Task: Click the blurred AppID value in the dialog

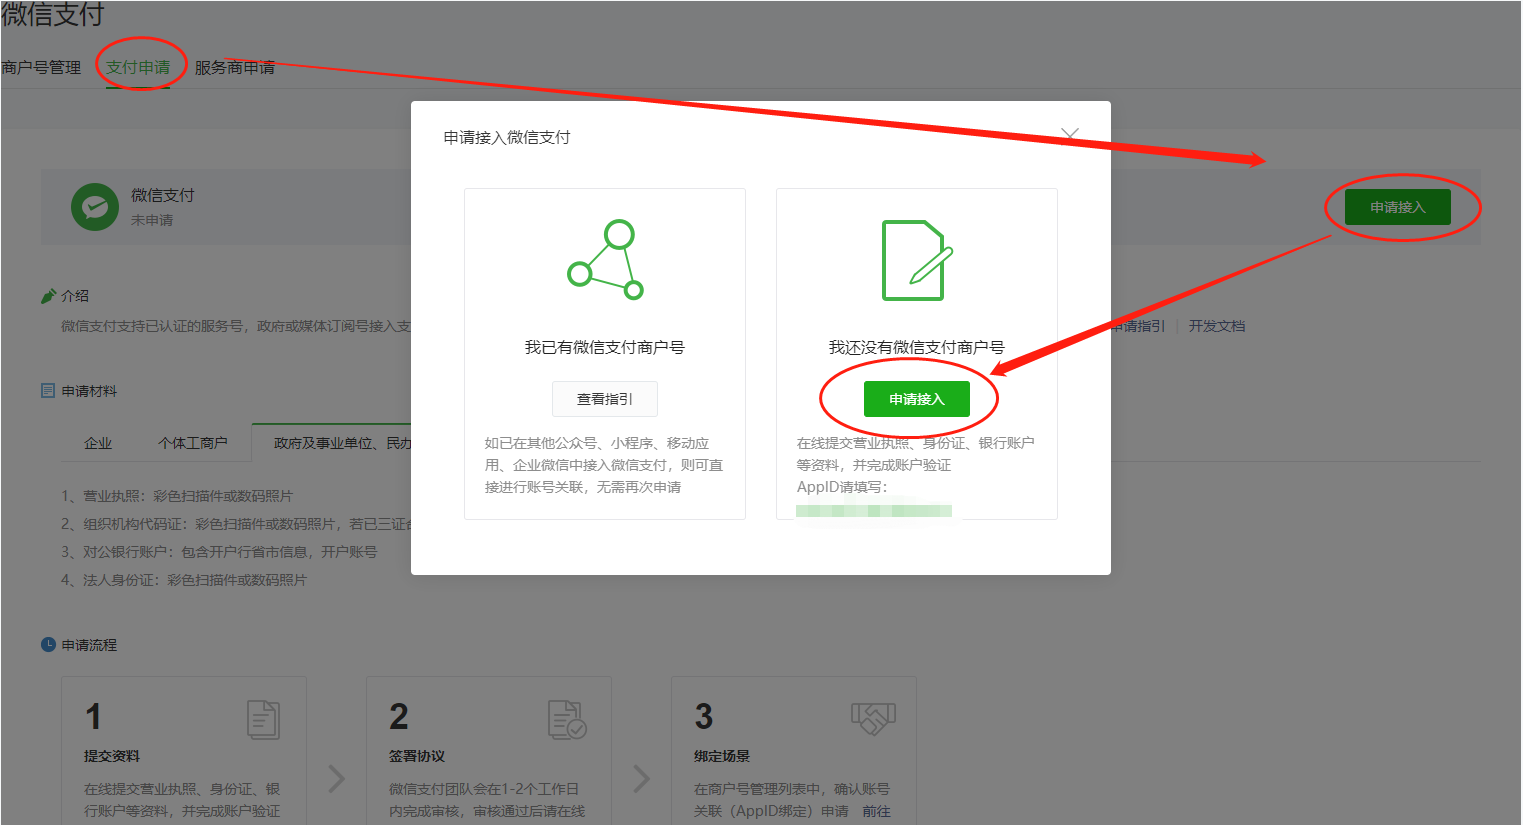Action: pyautogui.click(x=874, y=511)
